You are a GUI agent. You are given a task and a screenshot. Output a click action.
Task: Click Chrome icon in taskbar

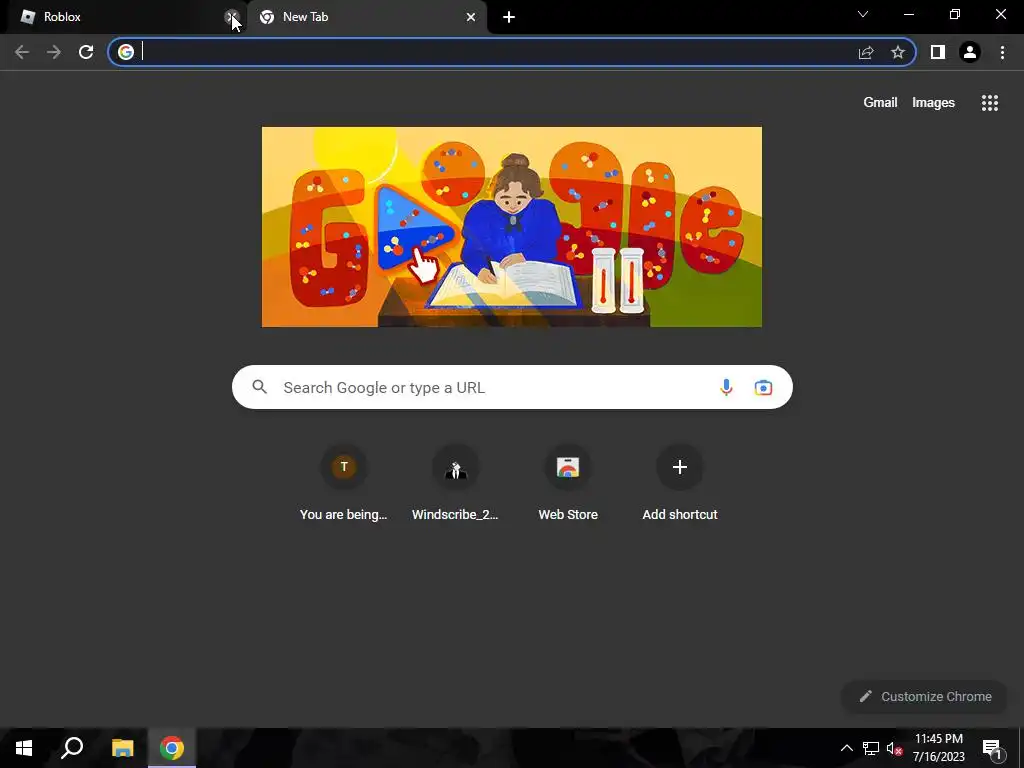(172, 748)
